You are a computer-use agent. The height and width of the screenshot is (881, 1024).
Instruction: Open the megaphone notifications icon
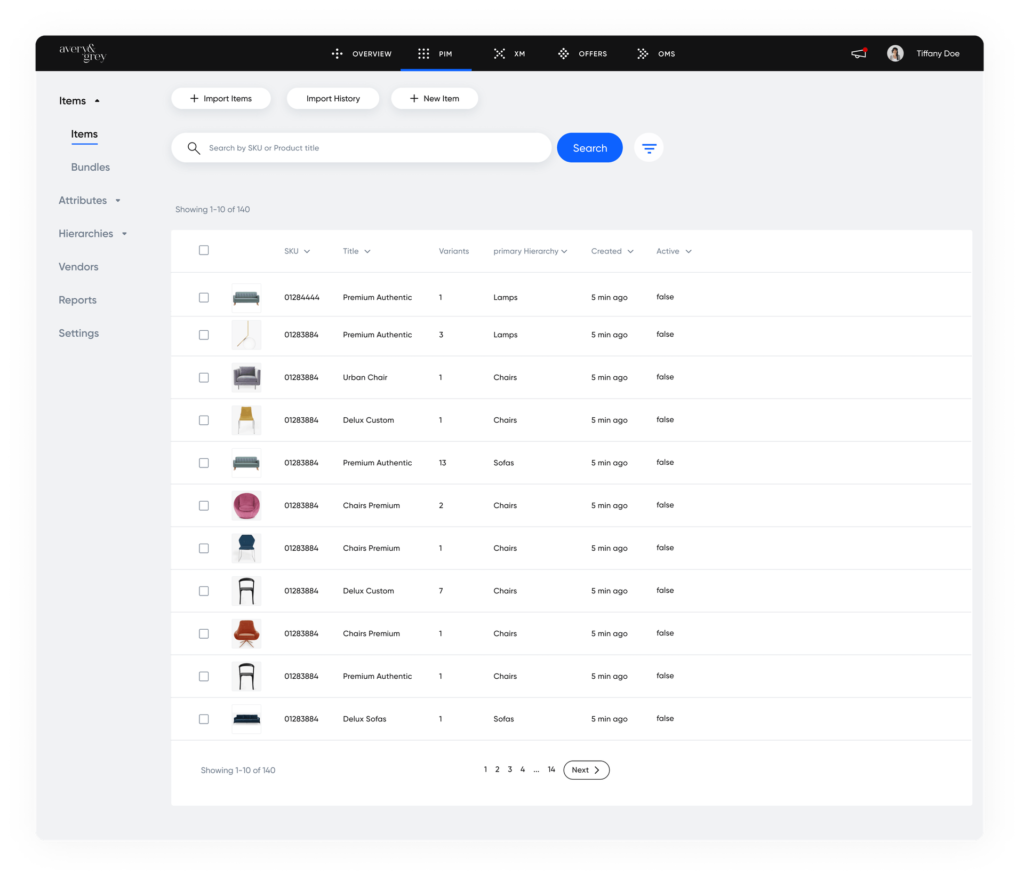click(858, 53)
